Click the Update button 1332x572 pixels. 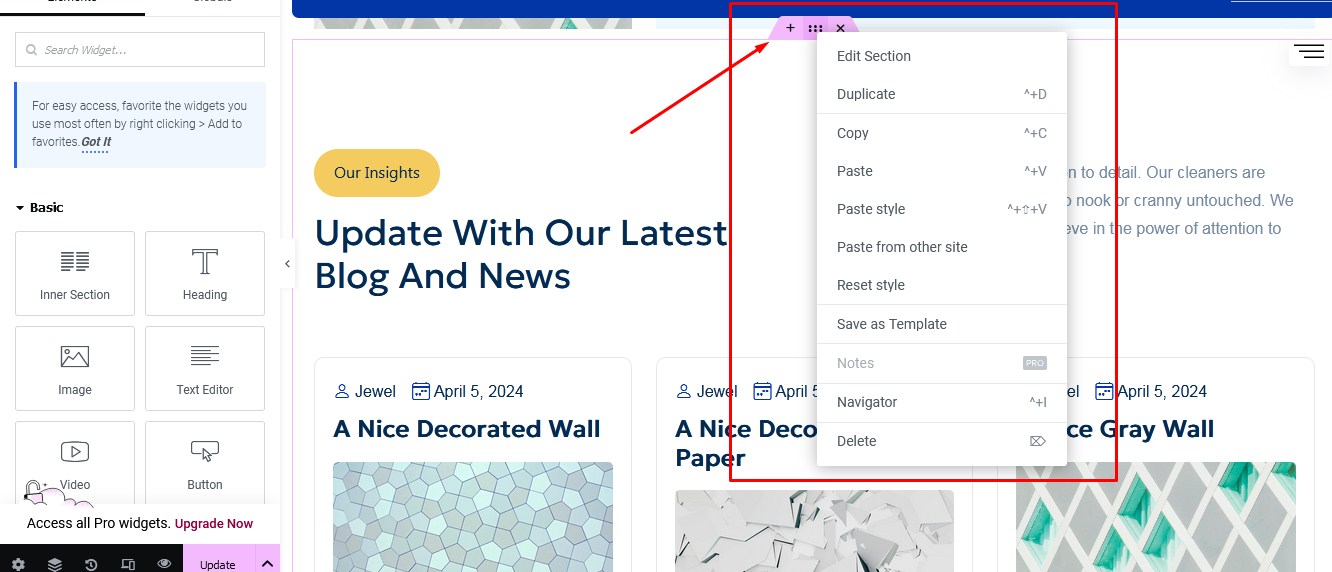point(218,564)
